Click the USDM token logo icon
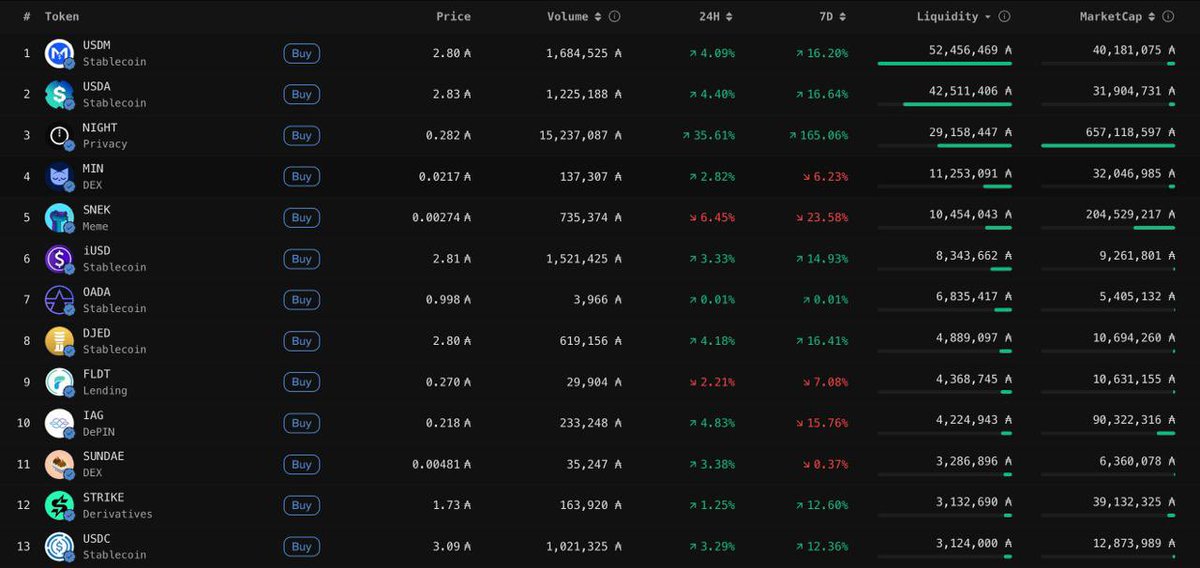This screenshot has height=568, width=1200. point(59,53)
